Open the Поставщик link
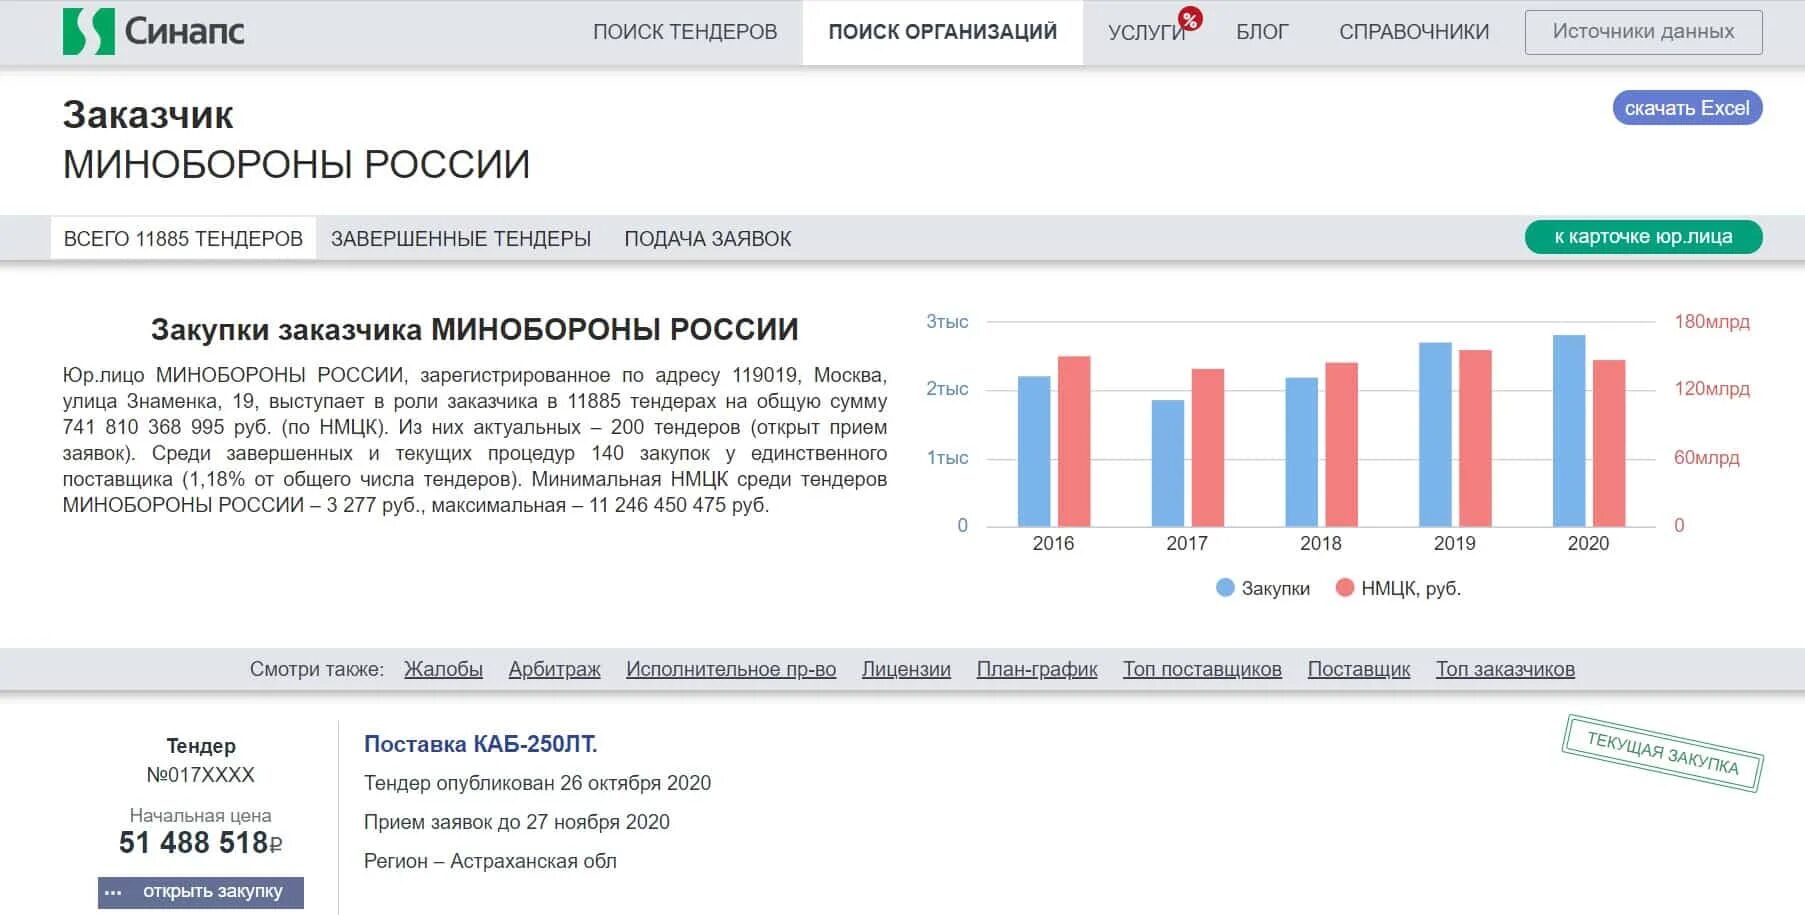Screen dimensions: 1805x915 1359,669
